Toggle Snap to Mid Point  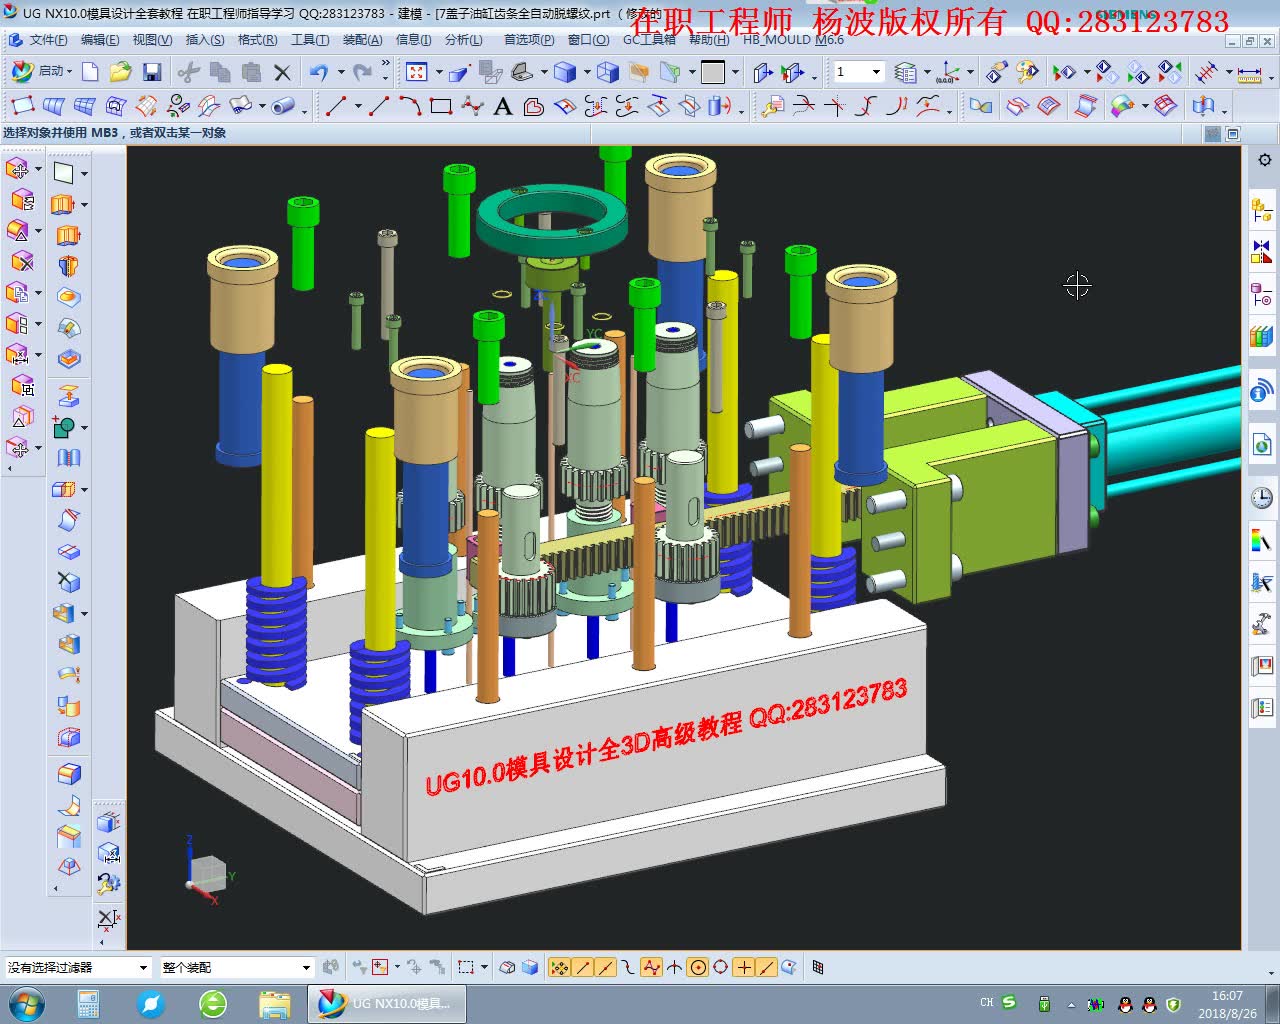(x=604, y=967)
